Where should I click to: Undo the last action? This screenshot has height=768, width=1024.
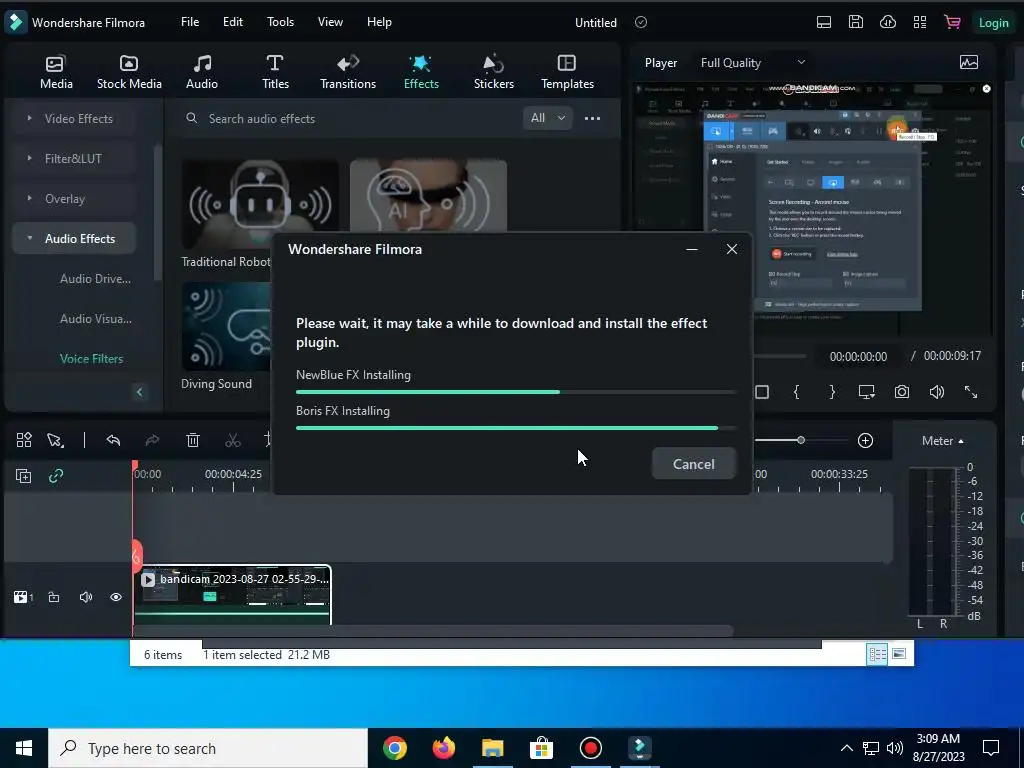point(113,440)
